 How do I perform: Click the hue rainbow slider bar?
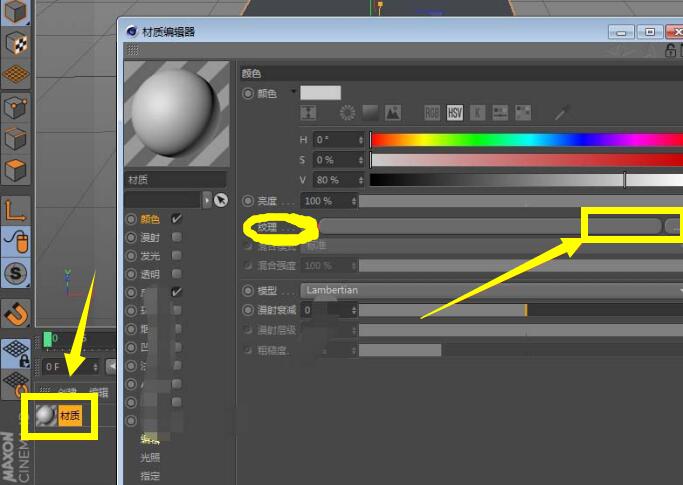[527, 140]
